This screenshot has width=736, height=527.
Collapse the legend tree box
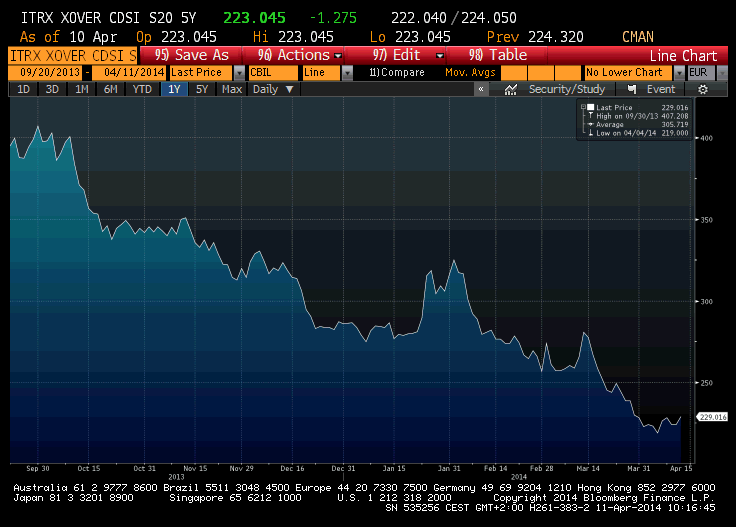[x=583, y=107]
